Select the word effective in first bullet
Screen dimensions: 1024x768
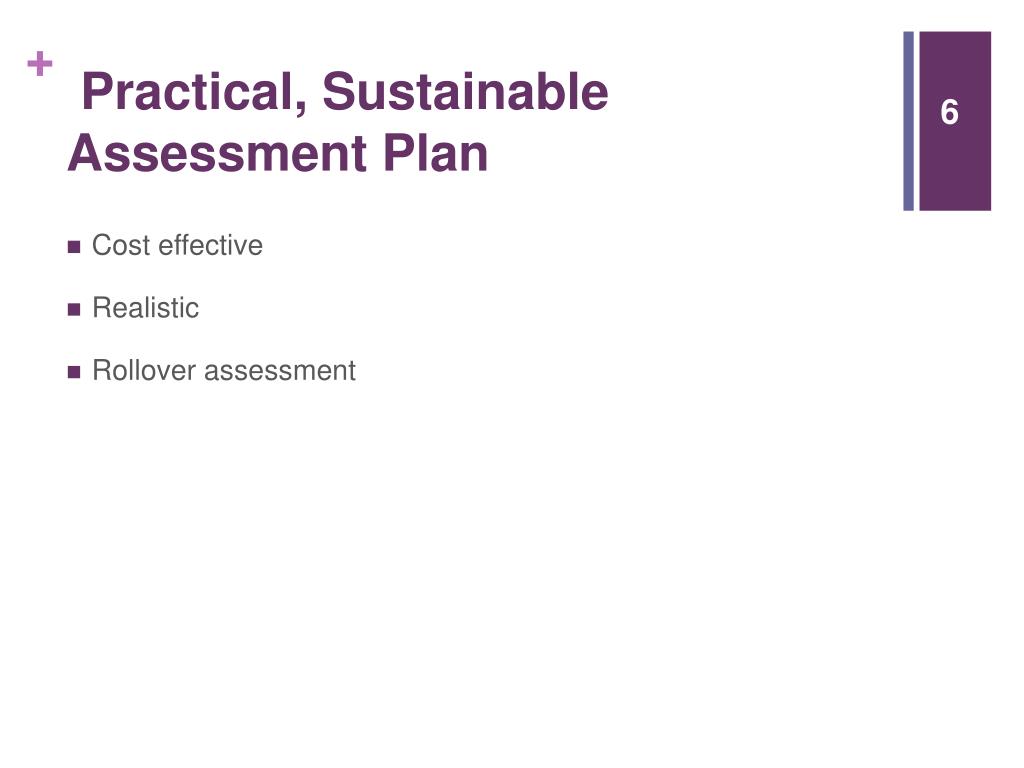[210, 246]
